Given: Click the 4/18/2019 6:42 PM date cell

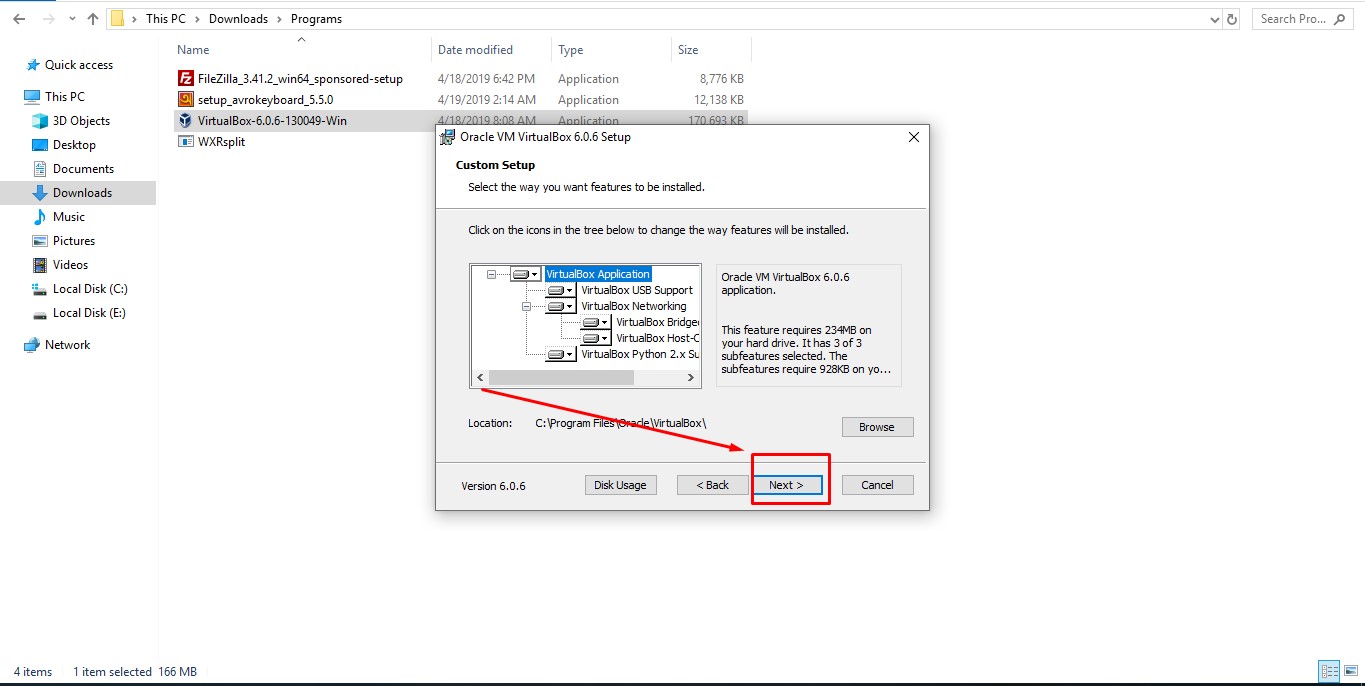Looking at the screenshot, I should pos(486,79).
